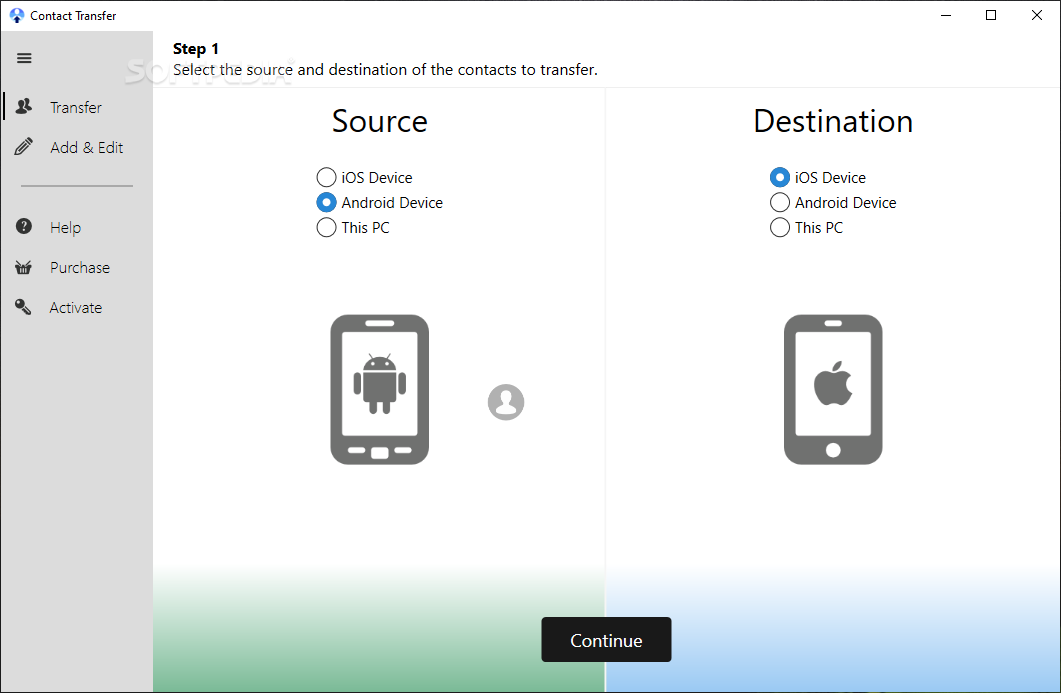Click the Step 1 title text
Screen dimensions: 1061x693
tap(196, 49)
